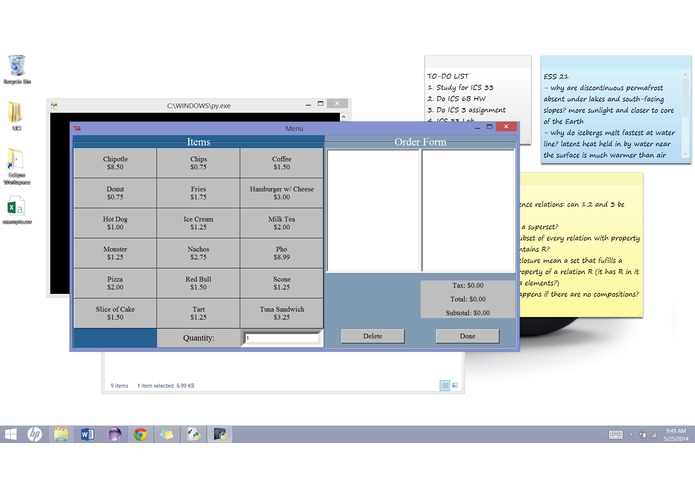Maximize the py.exe console window
Image resolution: width=695 pixels, height=494 pixels.
(x=320, y=105)
